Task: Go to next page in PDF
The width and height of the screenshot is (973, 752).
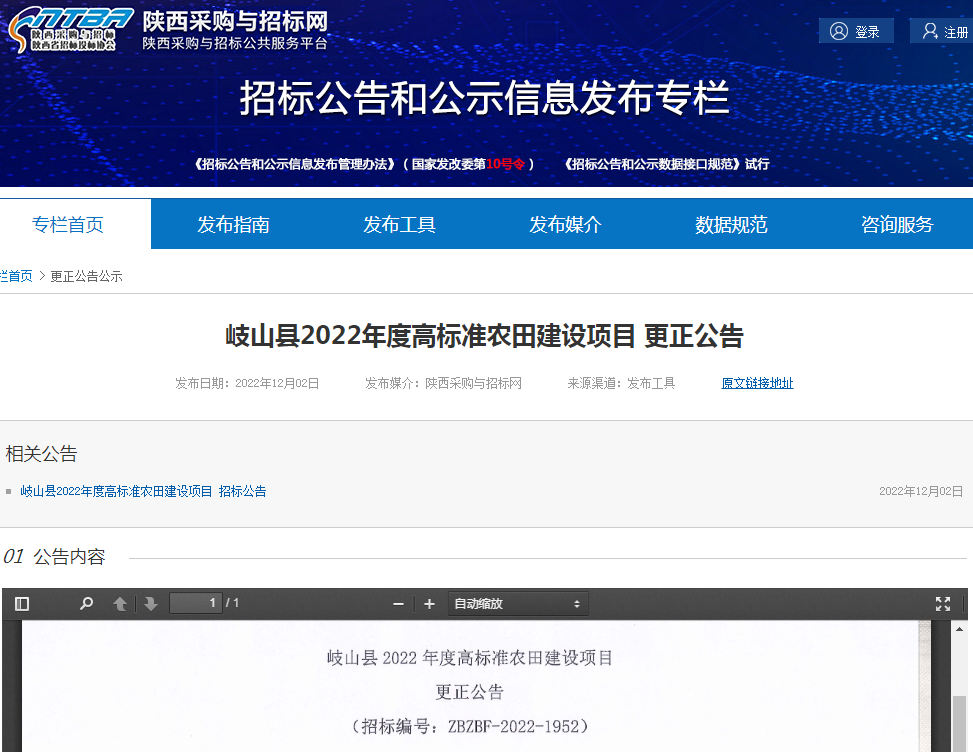Action: click(x=151, y=604)
